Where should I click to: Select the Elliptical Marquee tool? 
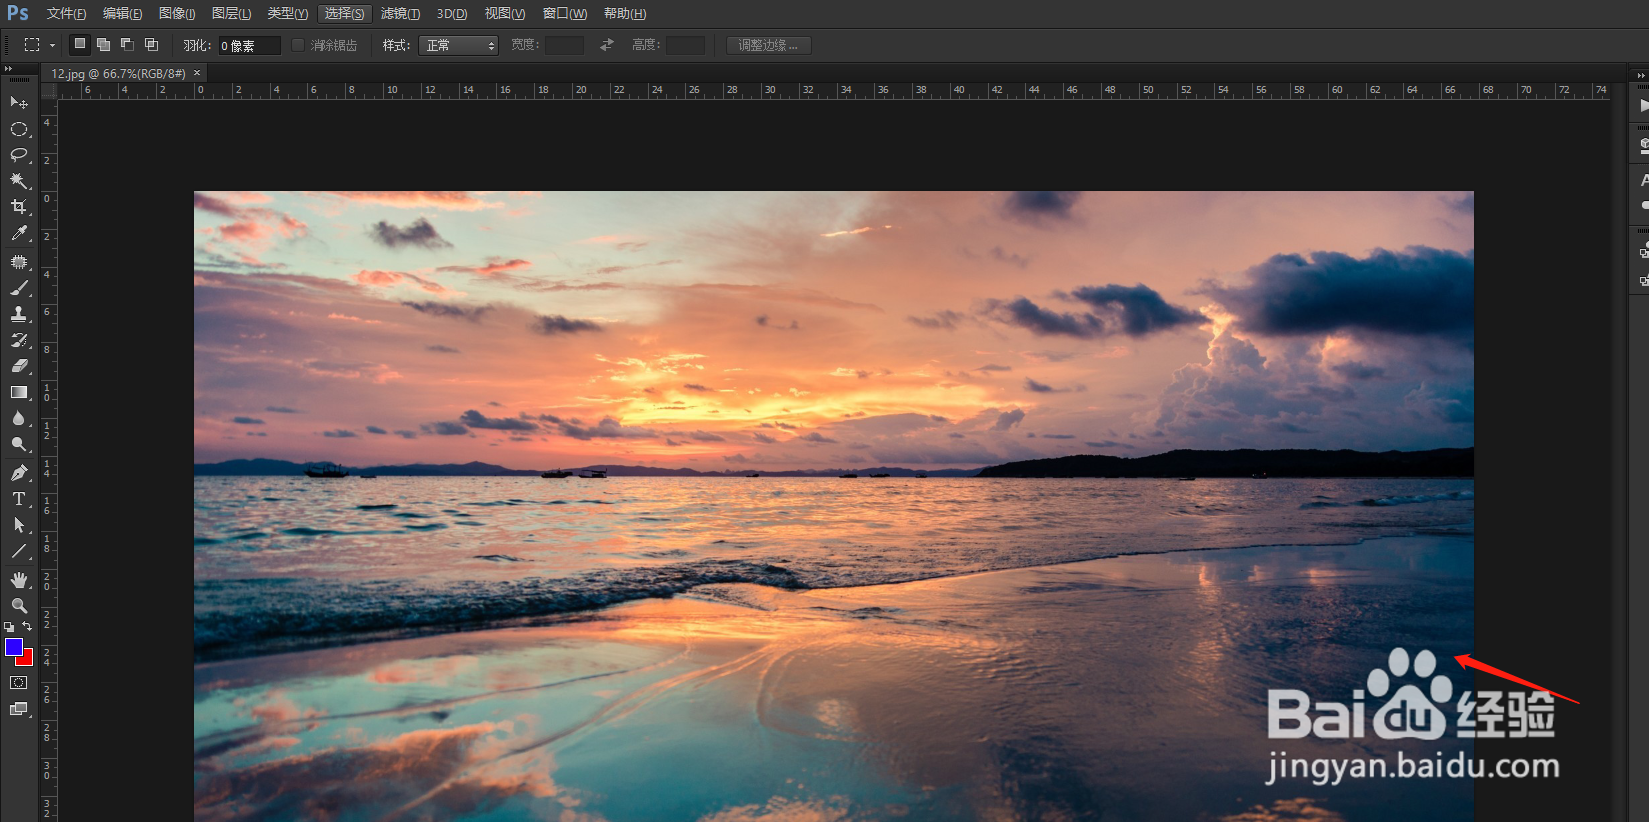[x=19, y=129]
